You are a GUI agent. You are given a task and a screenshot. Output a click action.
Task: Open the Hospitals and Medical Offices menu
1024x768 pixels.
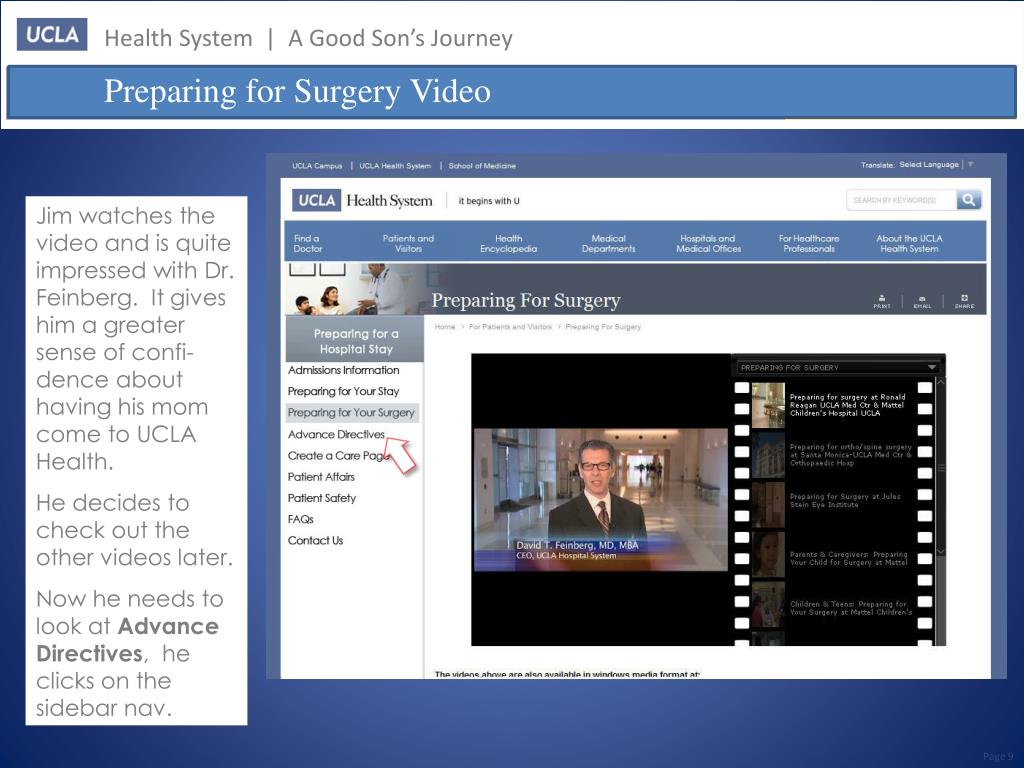709,244
